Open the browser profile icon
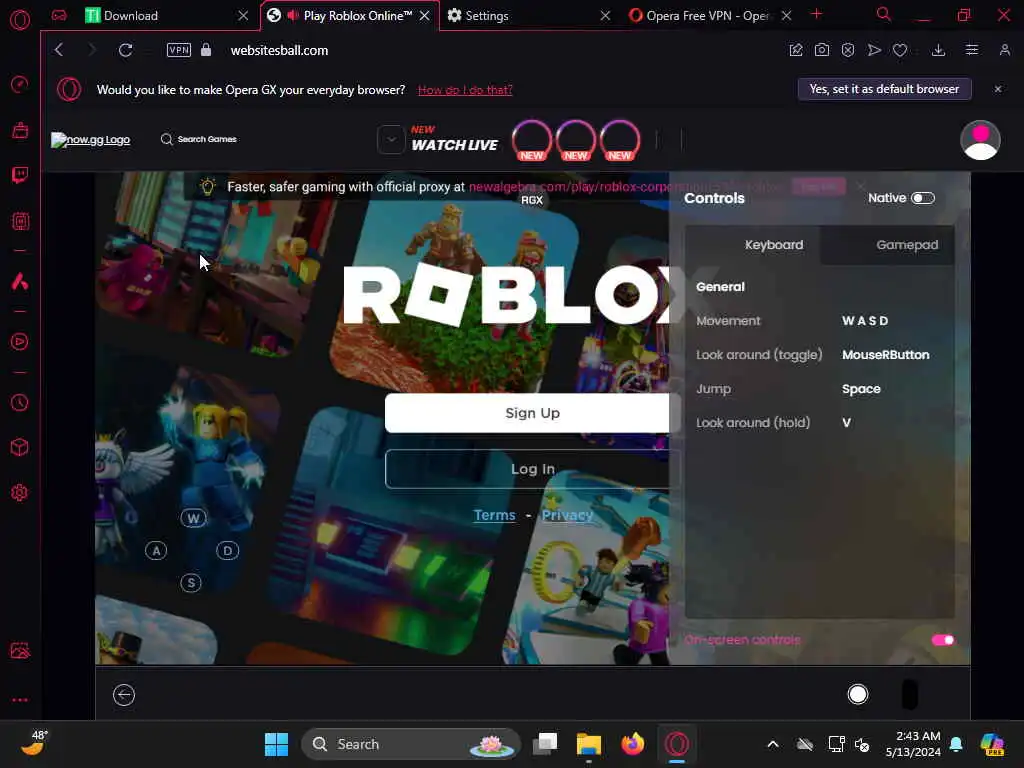Image resolution: width=1024 pixels, height=768 pixels. coord(1004,50)
